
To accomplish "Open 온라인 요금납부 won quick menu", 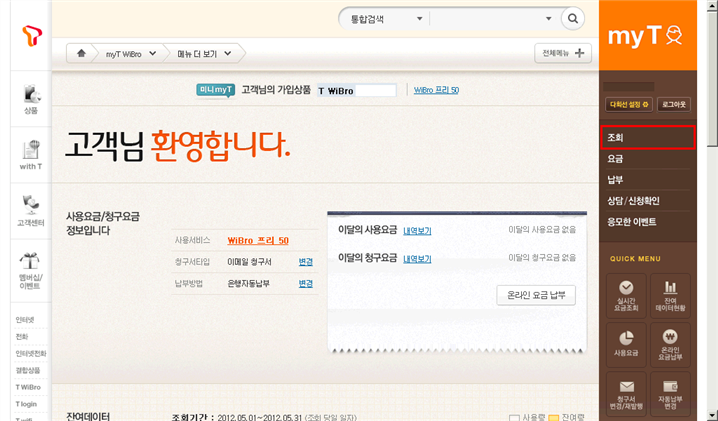I will (x=670, y=344).
